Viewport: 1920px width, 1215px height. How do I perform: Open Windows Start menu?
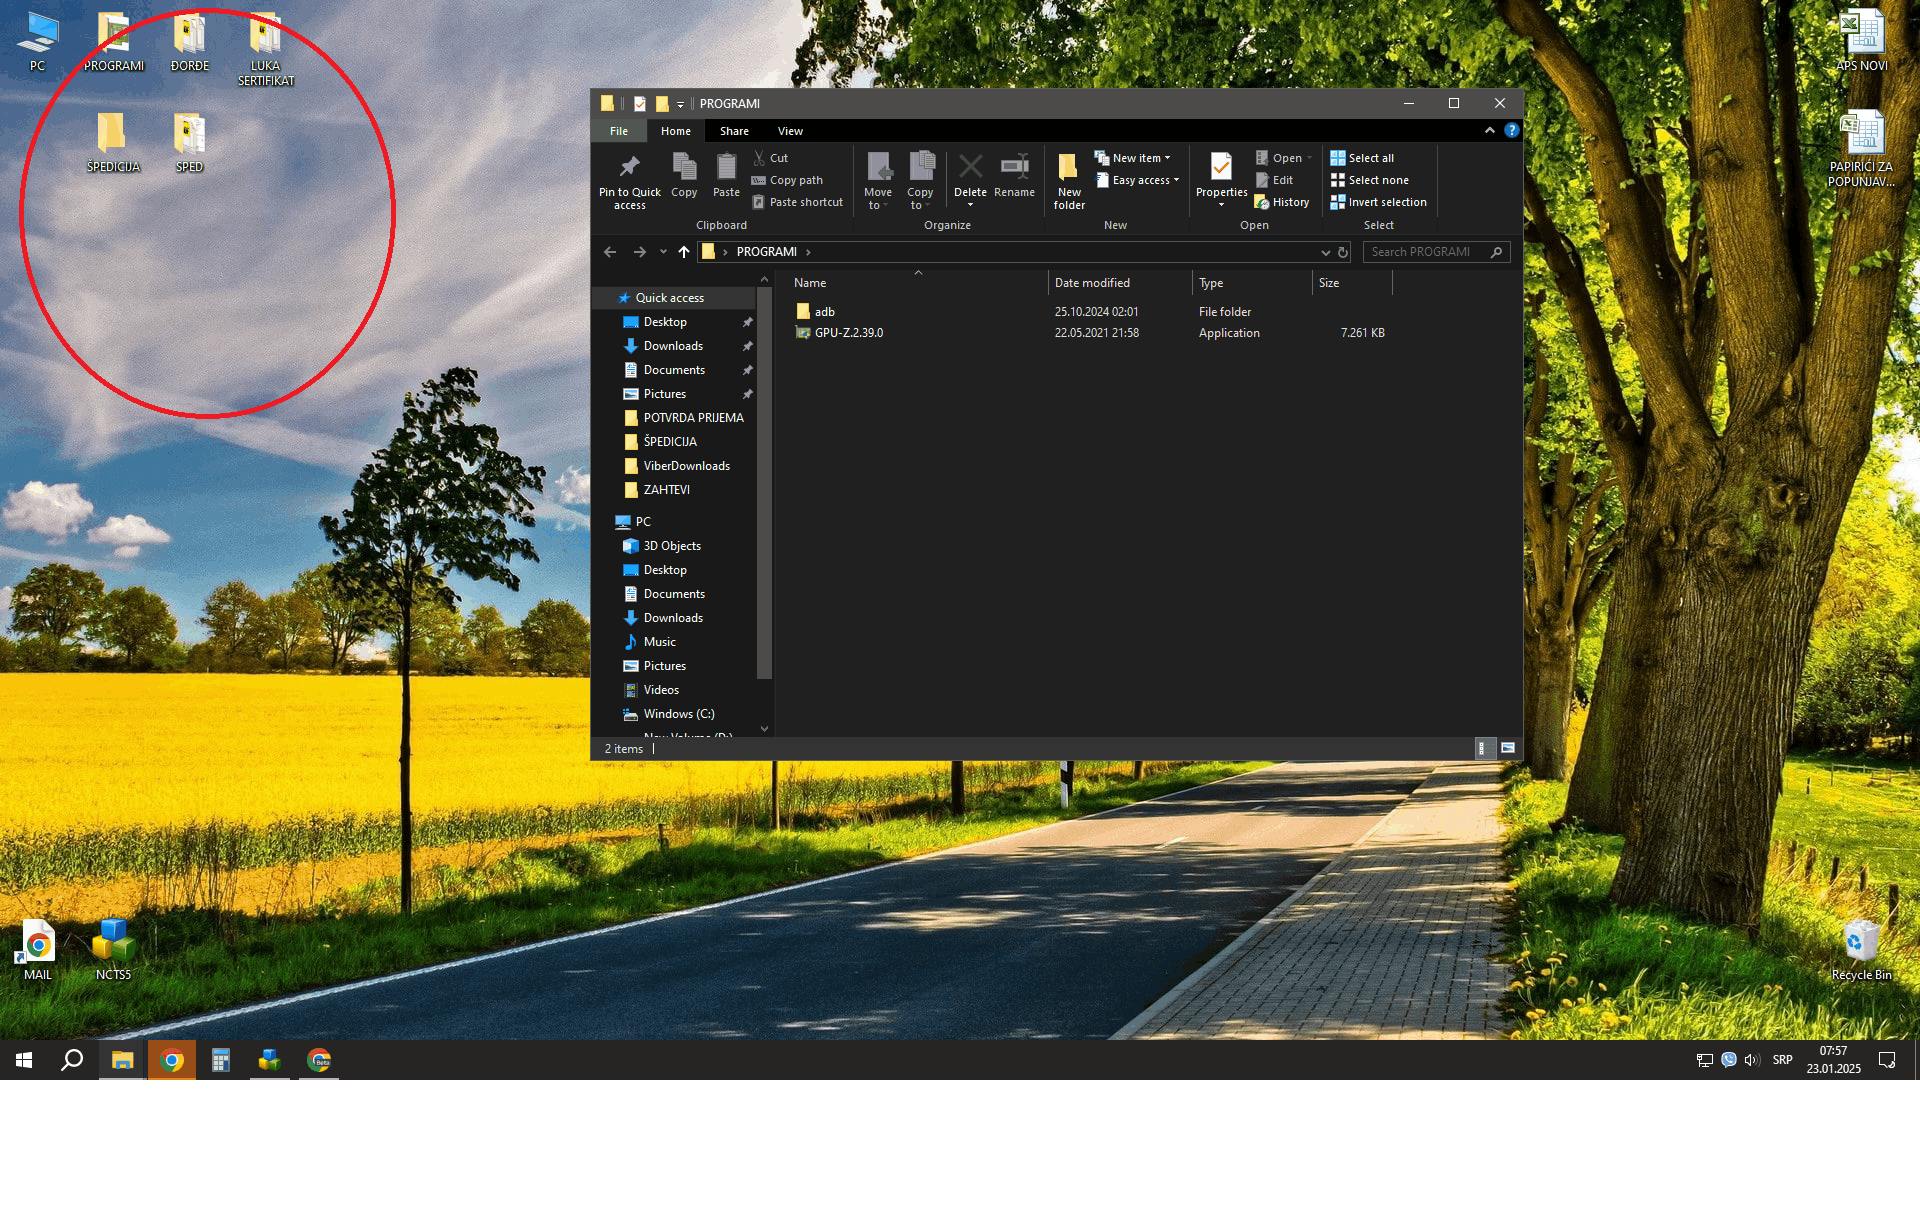click(x=24, y=1060)
